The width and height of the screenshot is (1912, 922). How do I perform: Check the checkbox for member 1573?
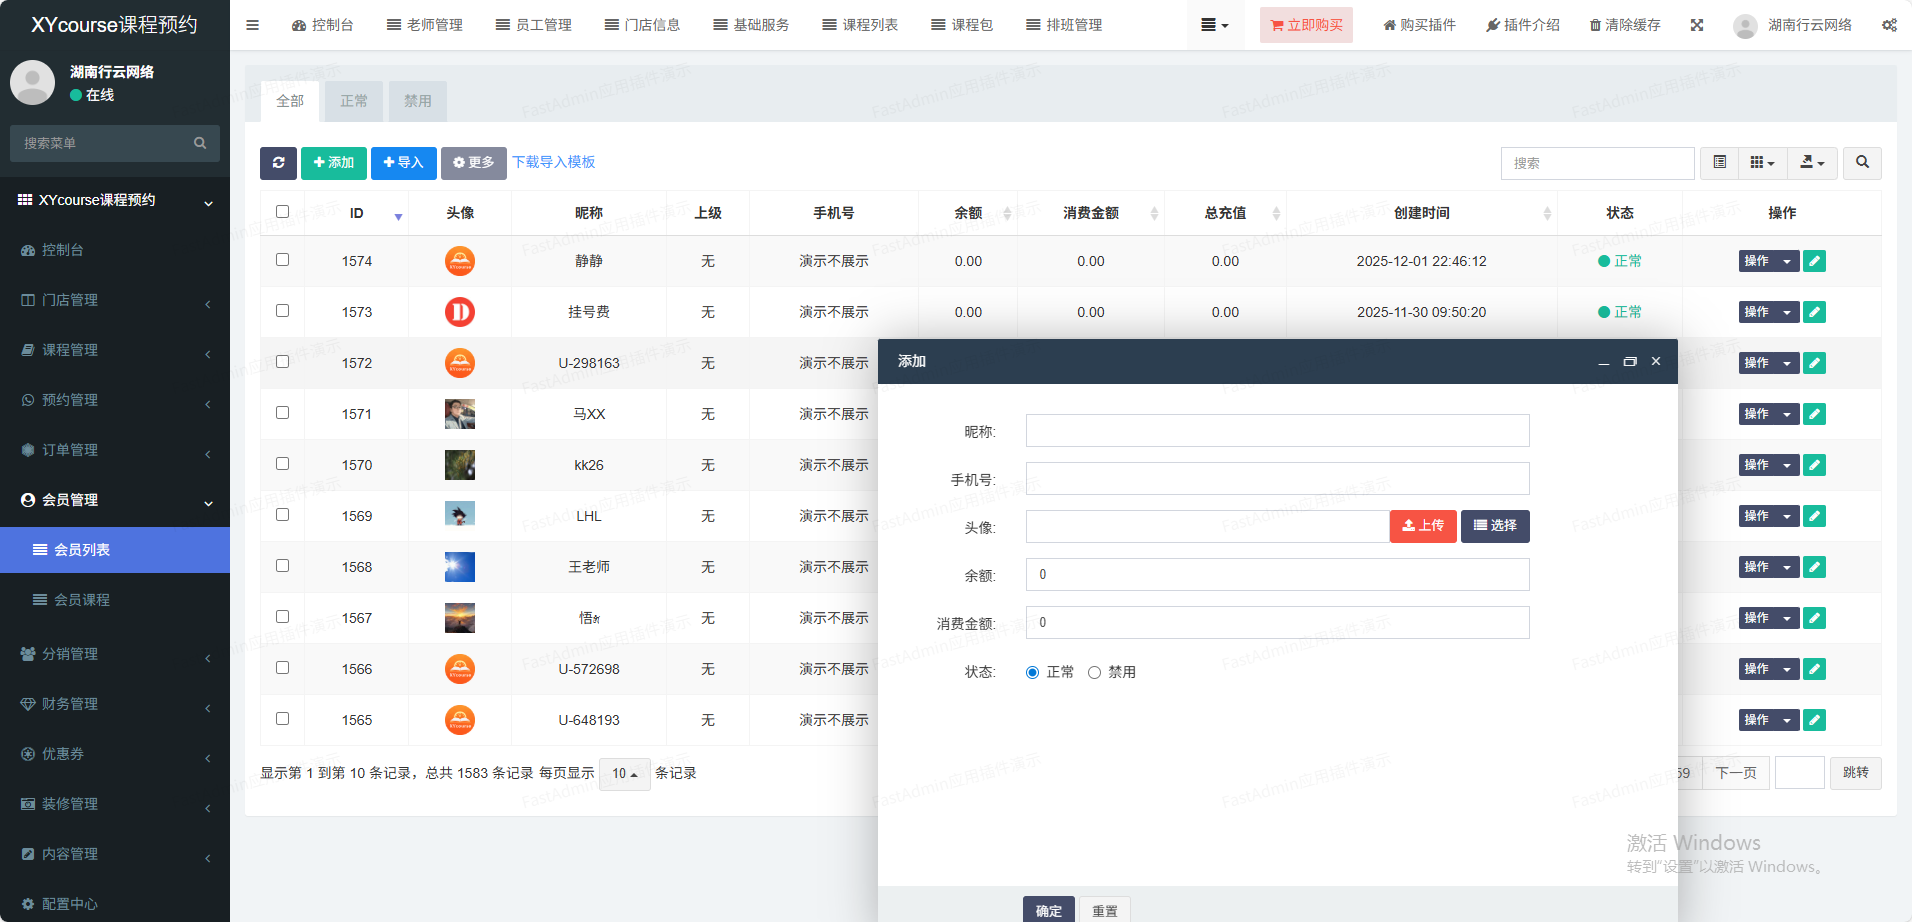pyautogui.click(x=283, y=311)
